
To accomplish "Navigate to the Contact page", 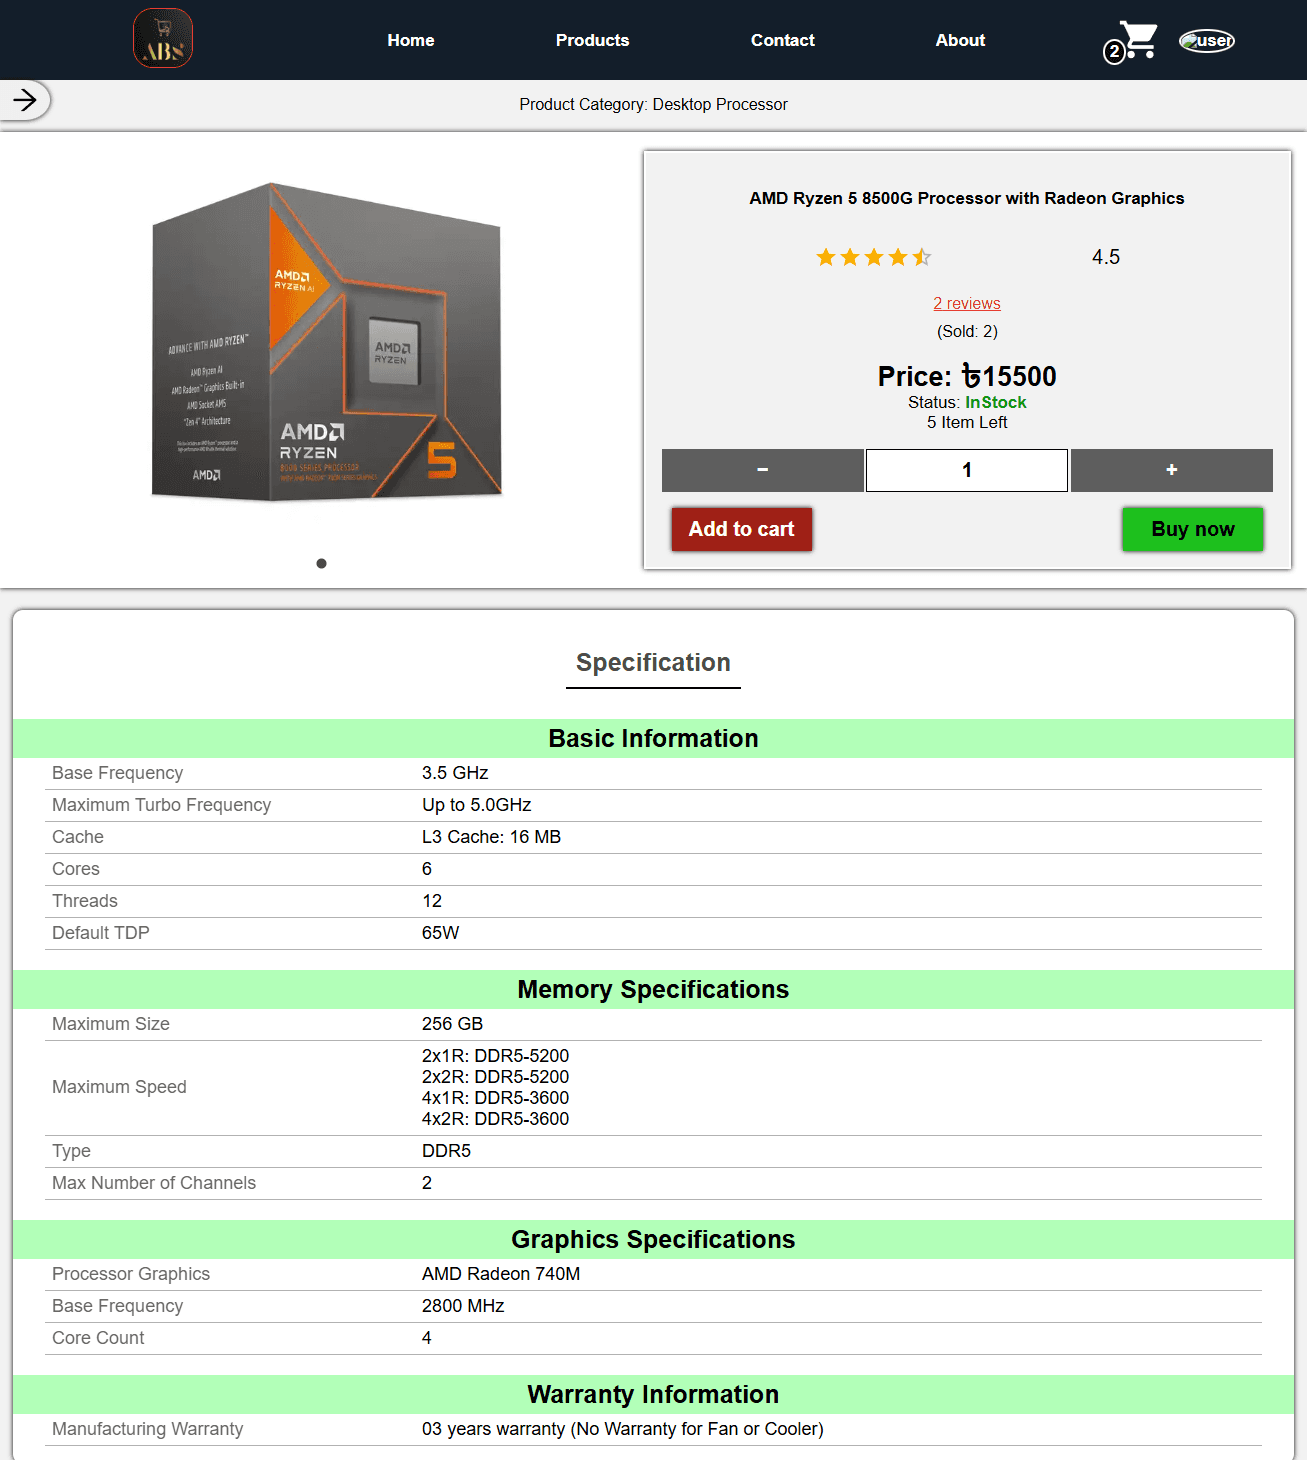I will point(782,40).
